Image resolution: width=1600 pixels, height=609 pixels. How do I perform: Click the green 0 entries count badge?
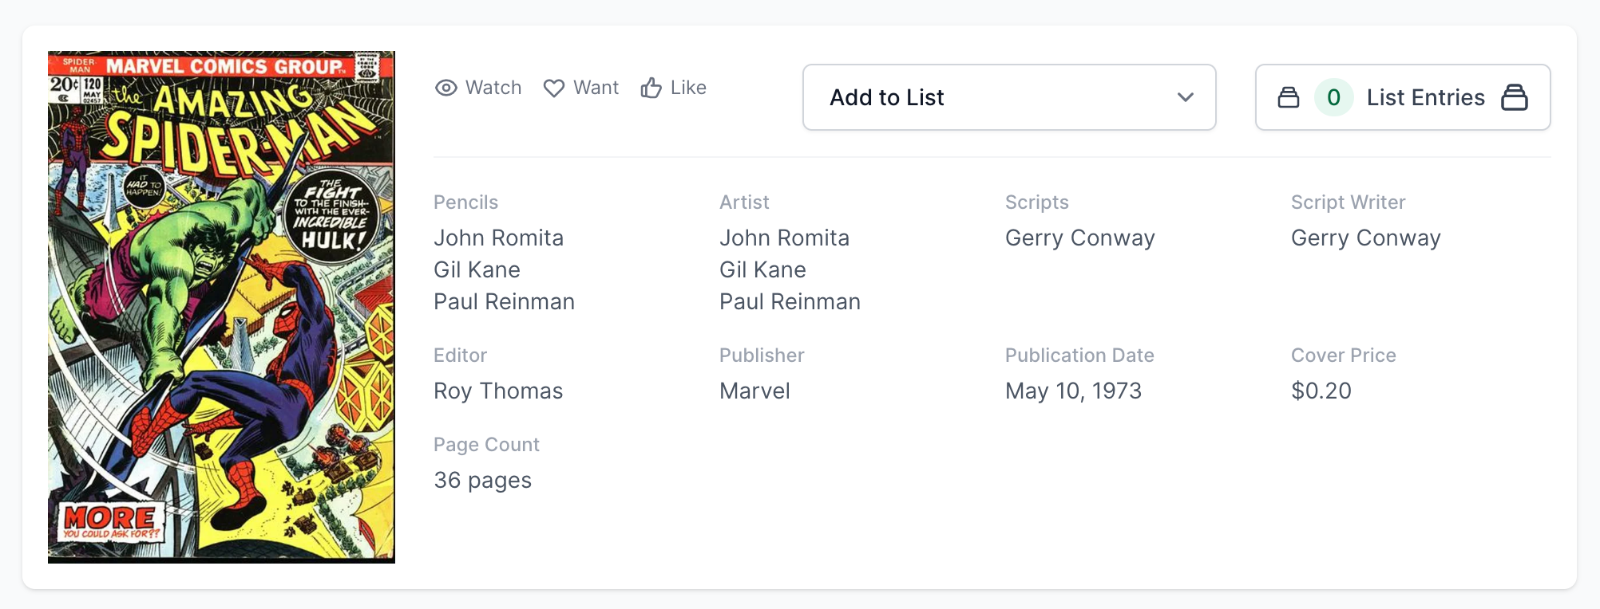[1333, 97]
